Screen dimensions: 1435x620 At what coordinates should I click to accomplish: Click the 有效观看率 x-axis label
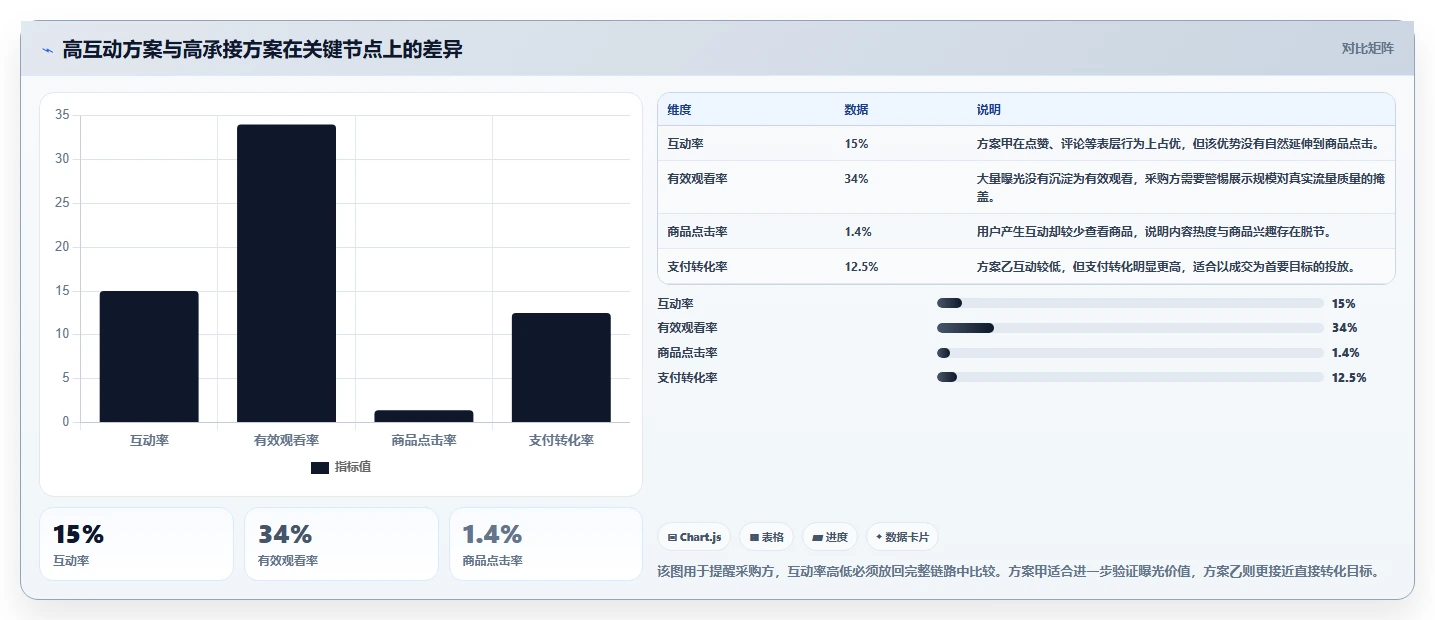(286, 440)
